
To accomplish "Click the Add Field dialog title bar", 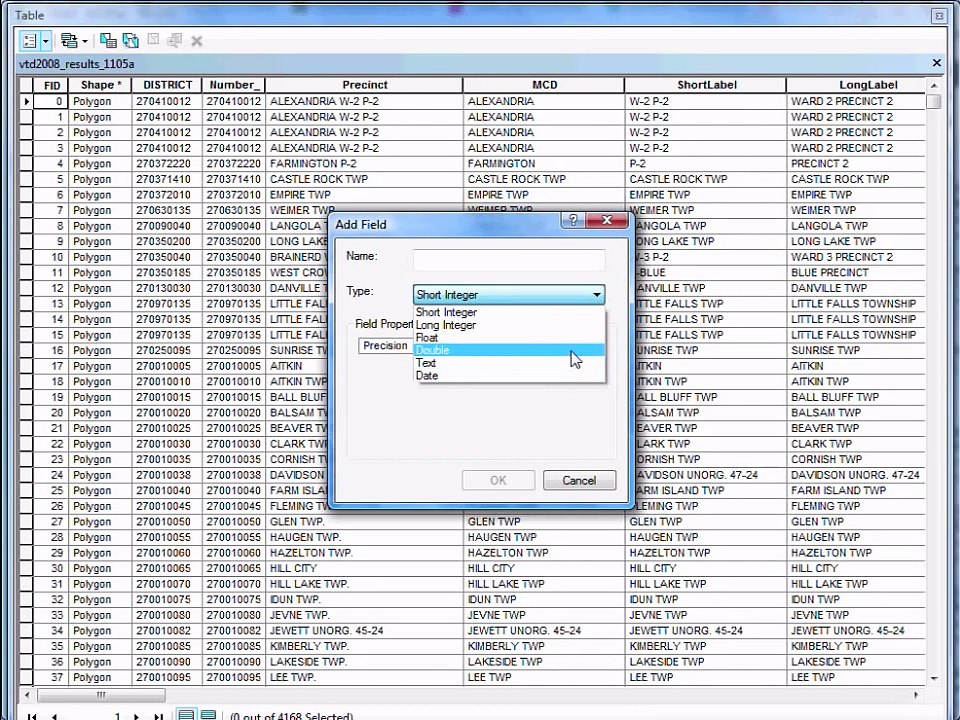I will click(446, 224).
